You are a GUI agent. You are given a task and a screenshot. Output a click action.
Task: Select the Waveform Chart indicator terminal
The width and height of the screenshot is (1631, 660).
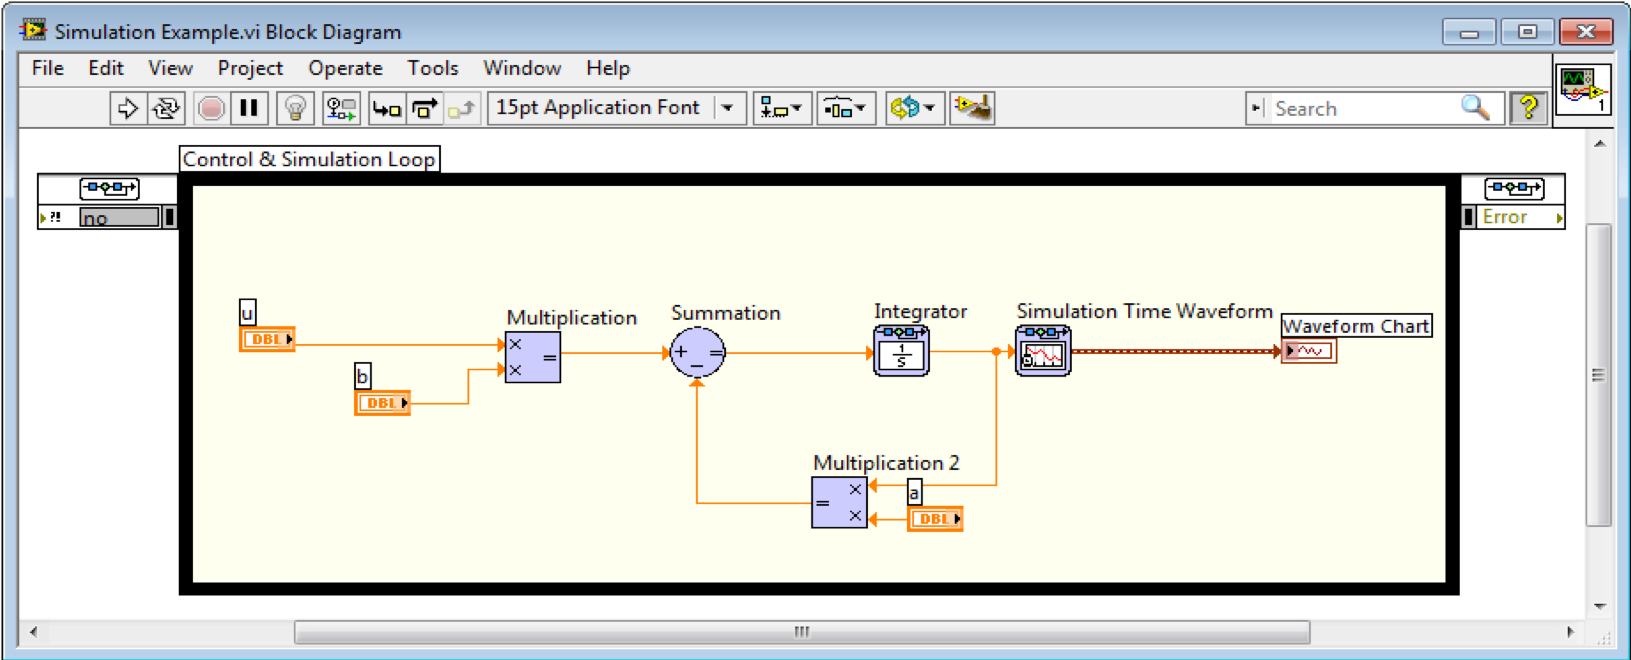point(1308,351)
